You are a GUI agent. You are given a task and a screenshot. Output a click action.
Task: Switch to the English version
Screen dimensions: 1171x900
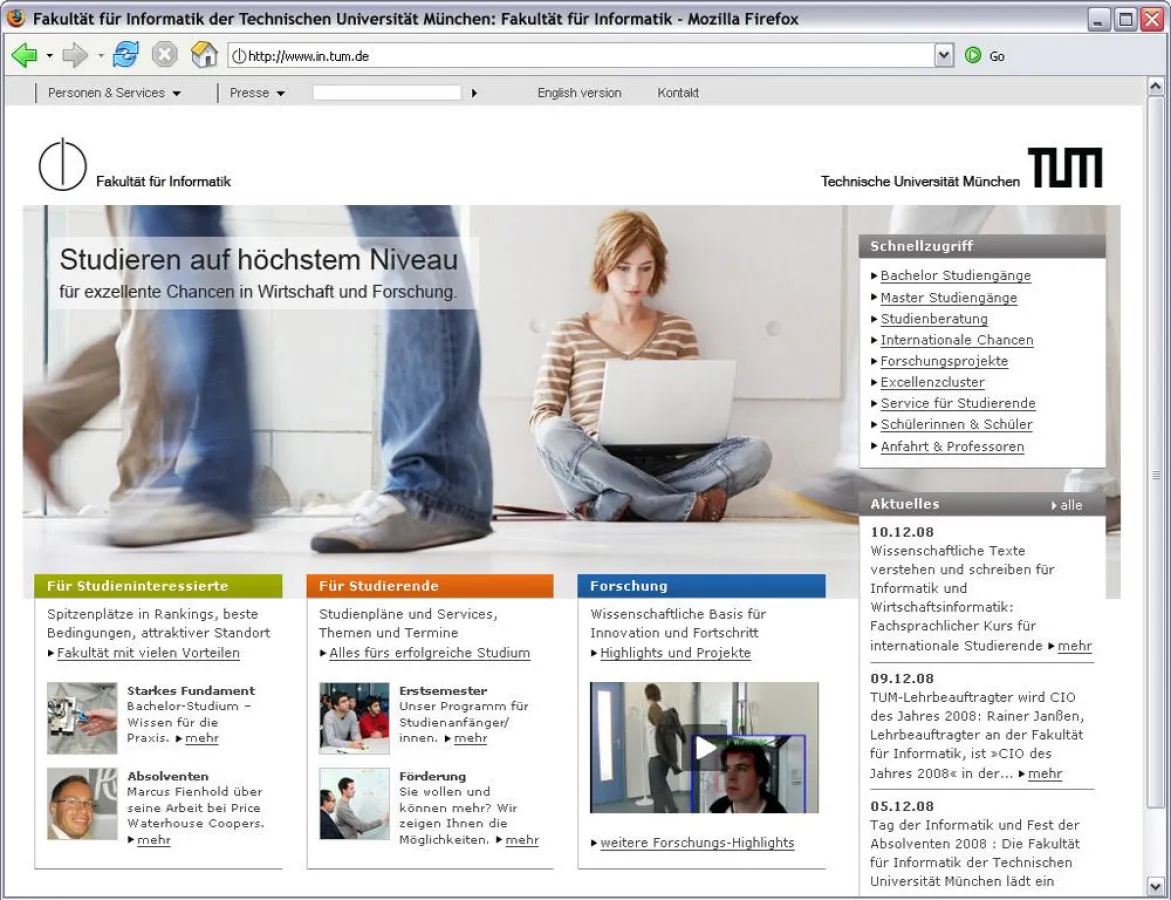pyautogui.click(x=579, y=93)
